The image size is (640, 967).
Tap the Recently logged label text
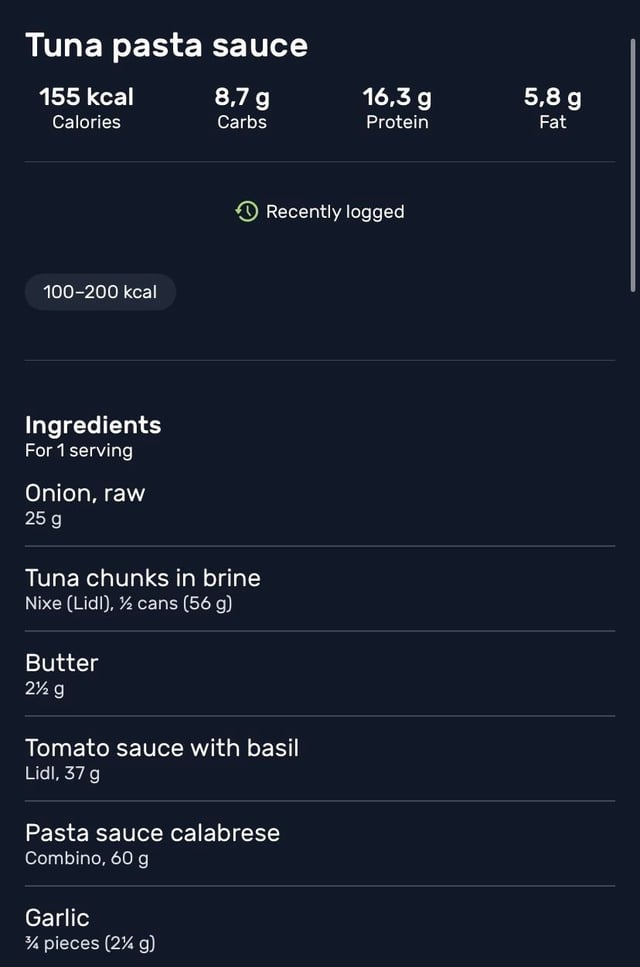[x=335, y=212]
